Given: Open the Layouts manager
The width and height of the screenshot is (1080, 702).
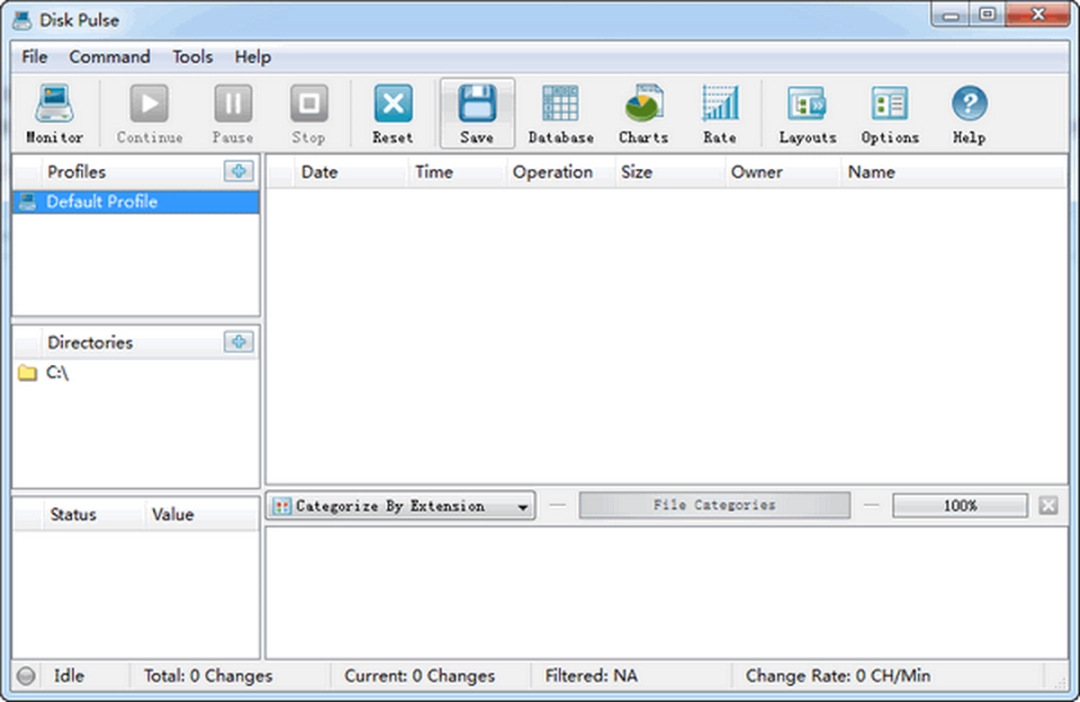Looking at the screenshot, I should click(807, 110).
